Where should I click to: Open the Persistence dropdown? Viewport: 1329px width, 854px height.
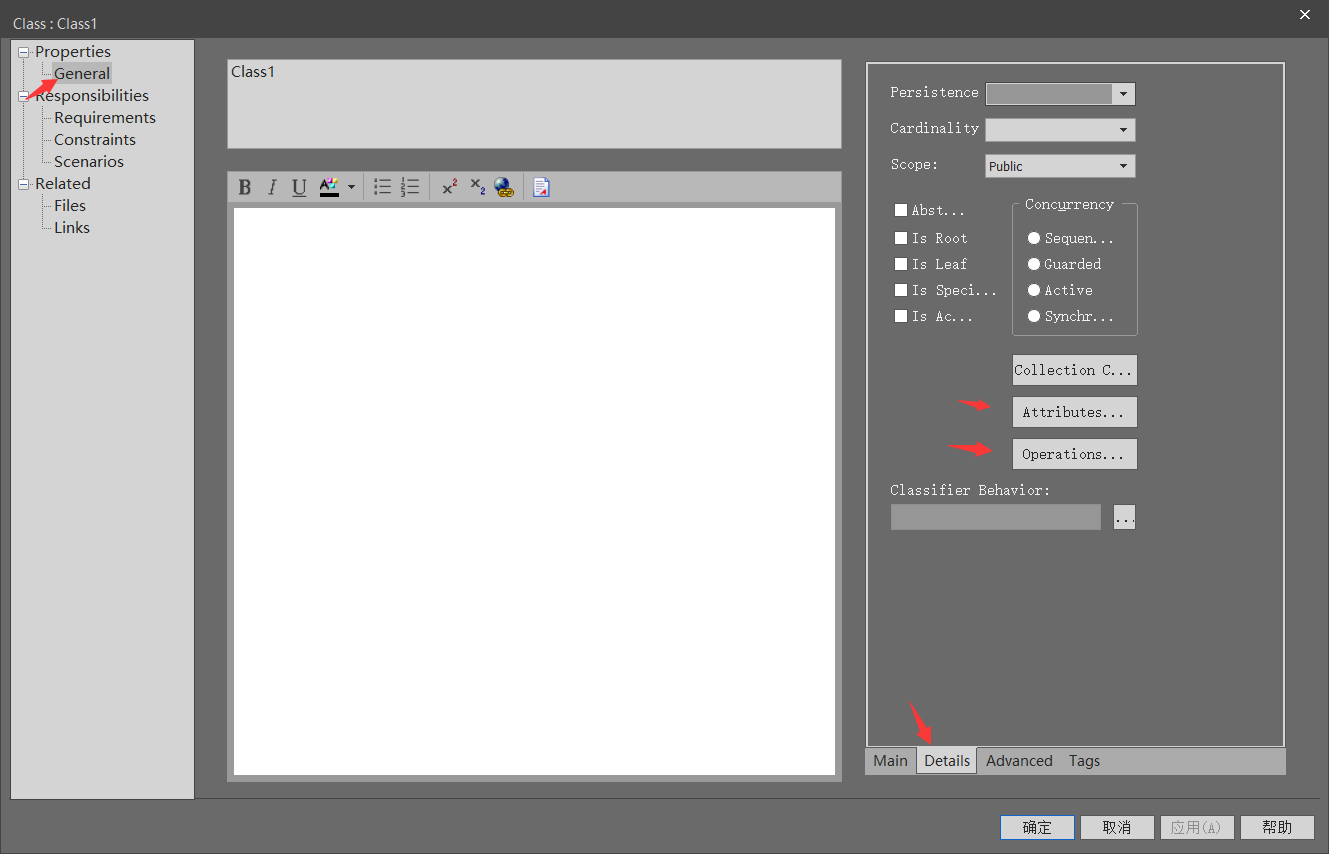coord(1123,93)
